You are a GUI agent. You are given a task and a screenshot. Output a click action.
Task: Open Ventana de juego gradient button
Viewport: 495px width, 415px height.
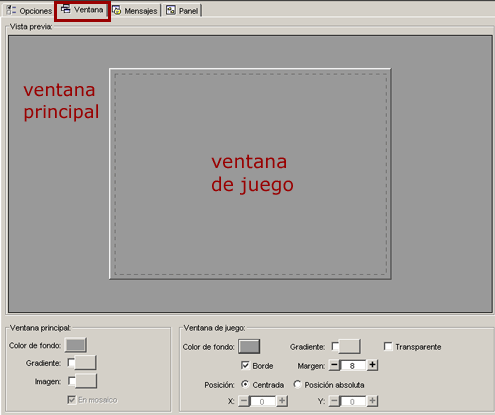tap(349, 346)
